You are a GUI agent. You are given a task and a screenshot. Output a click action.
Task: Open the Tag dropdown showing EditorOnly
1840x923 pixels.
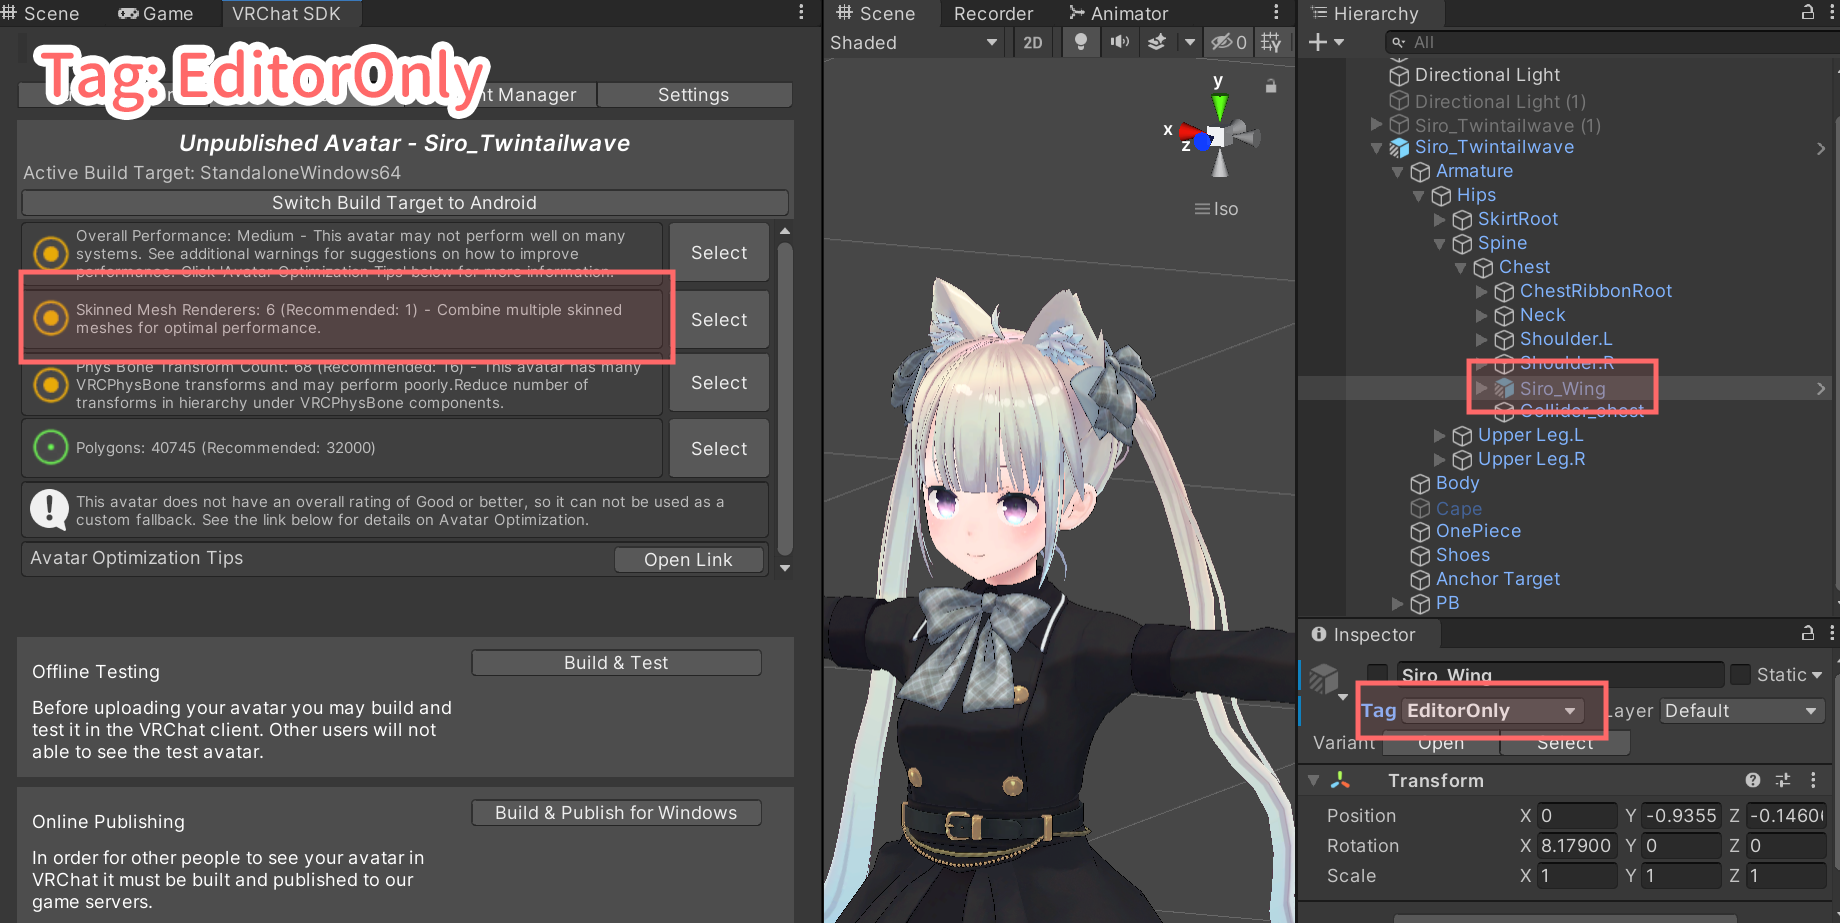click(1492, 710)
